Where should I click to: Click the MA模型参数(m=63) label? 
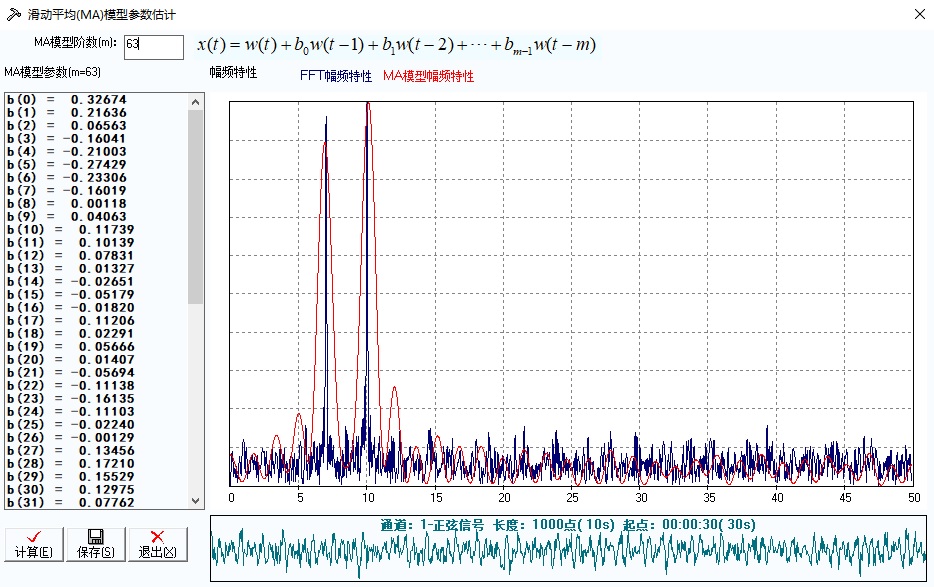coord(52,72)
